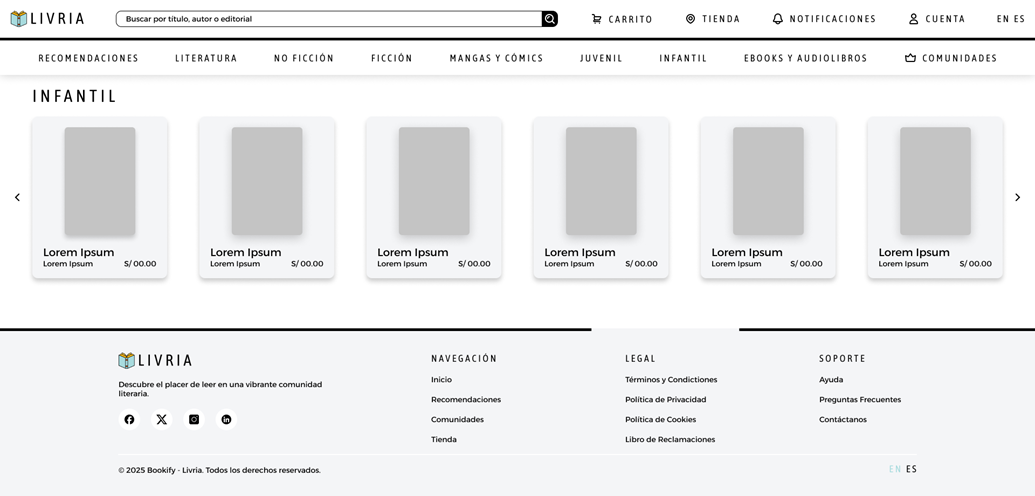Click the footer Tienda link
Viewport: 1035px width, 496px height.
tap(444, 439)
